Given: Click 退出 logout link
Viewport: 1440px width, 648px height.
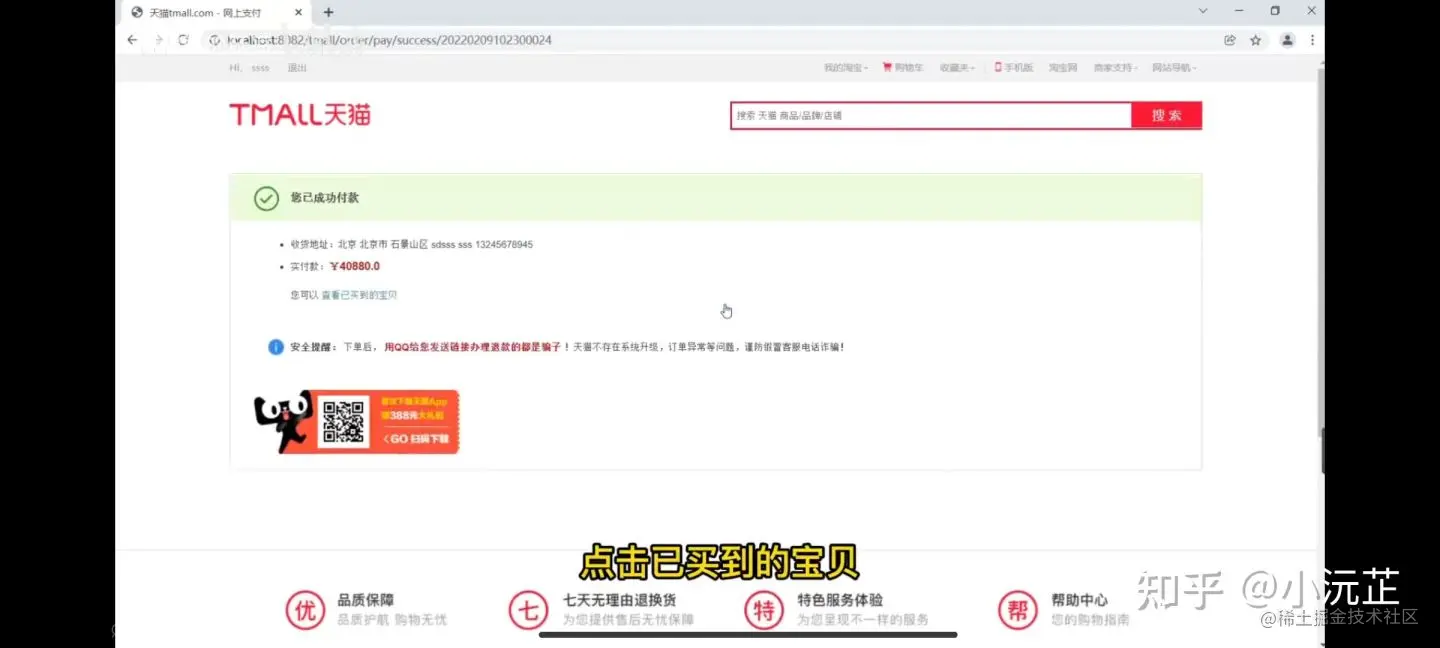Looking at the screenshot, I should tap(297, 68).
